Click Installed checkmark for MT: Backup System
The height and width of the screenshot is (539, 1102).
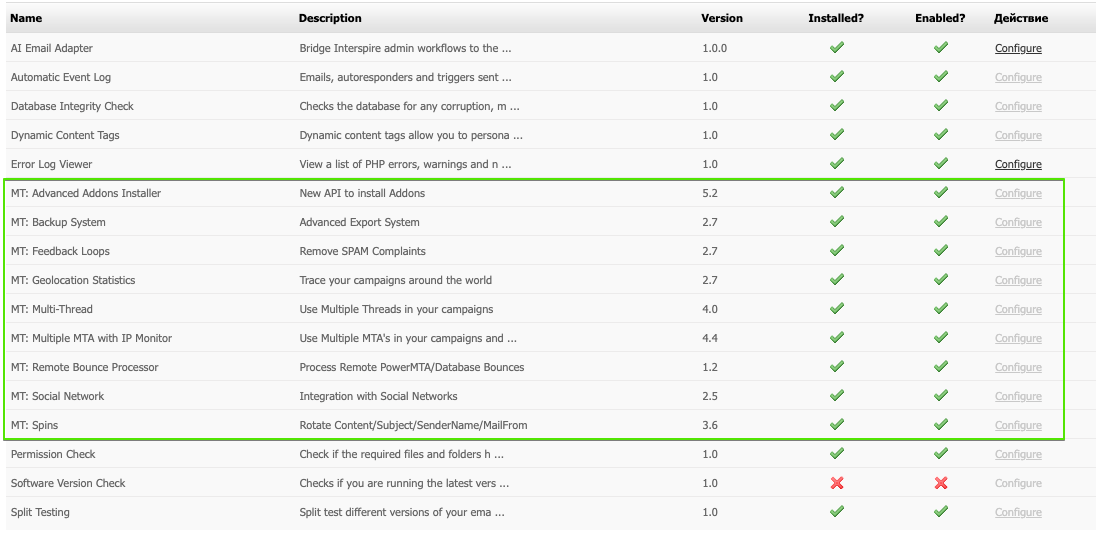[x=837, y=222]
